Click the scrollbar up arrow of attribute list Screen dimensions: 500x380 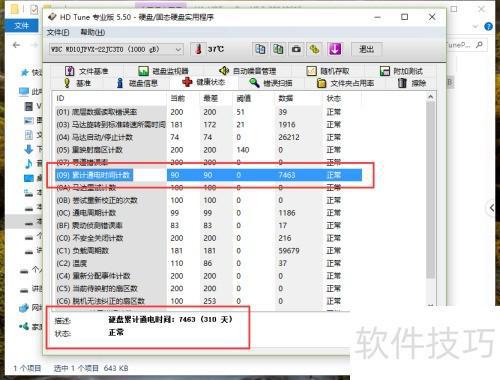[431, 97]
